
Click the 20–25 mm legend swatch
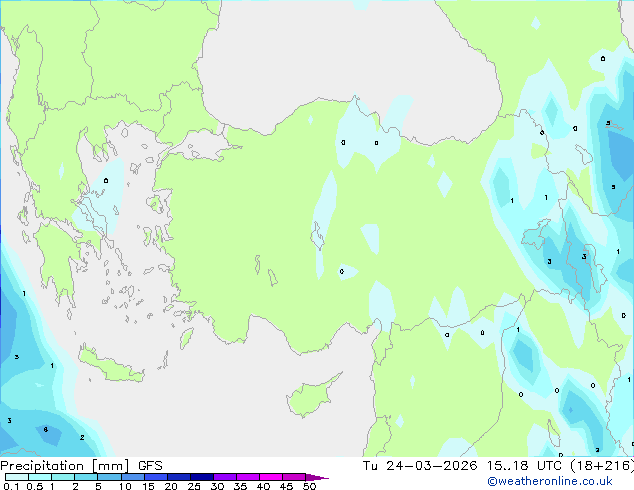pos(178,477)
